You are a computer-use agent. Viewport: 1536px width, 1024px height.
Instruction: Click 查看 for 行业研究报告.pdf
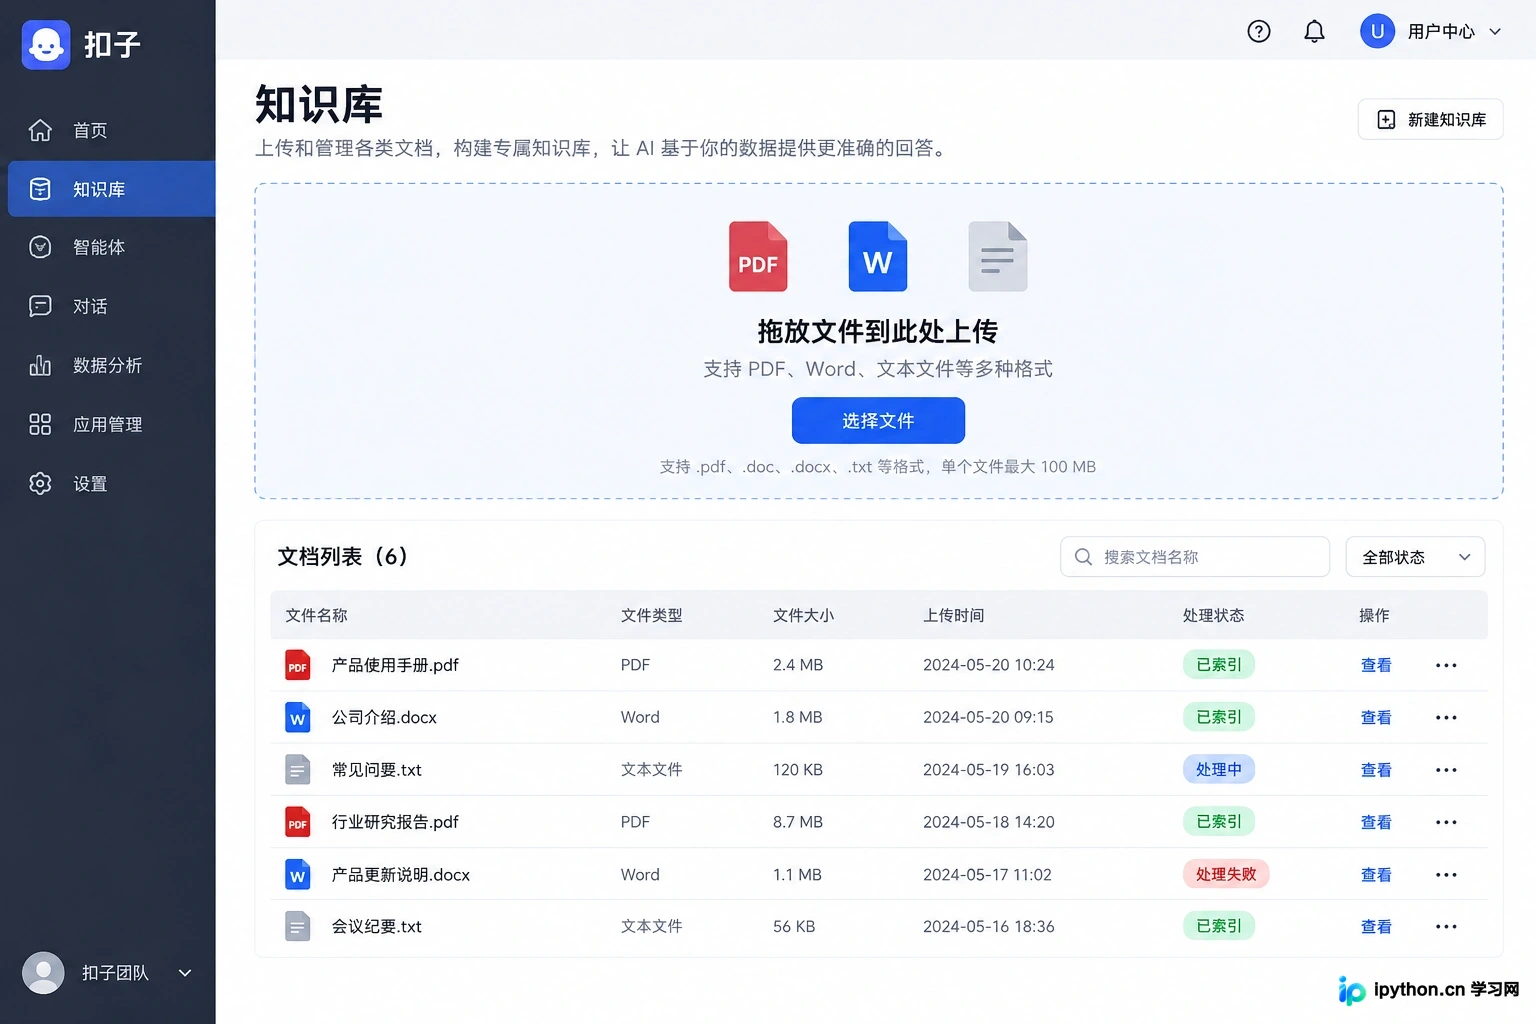1376,822
